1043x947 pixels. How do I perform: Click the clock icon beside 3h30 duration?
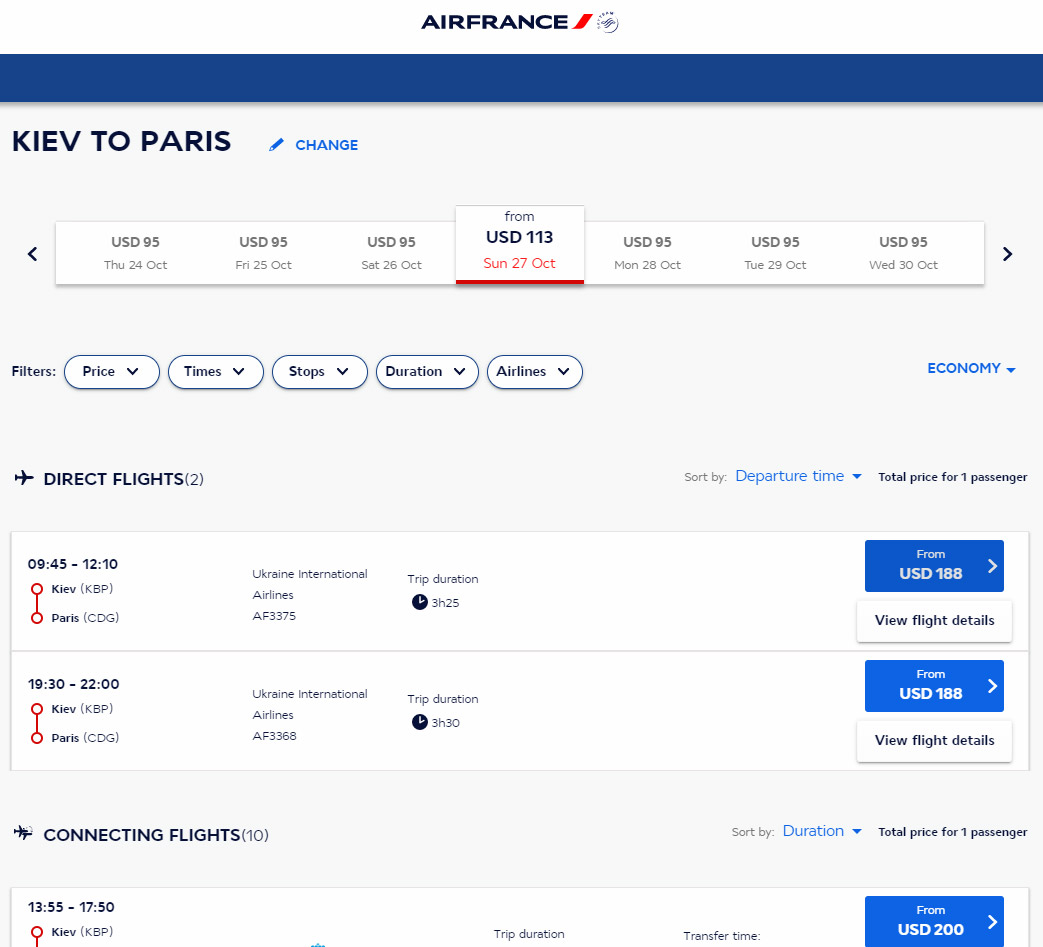coord(420,722)
